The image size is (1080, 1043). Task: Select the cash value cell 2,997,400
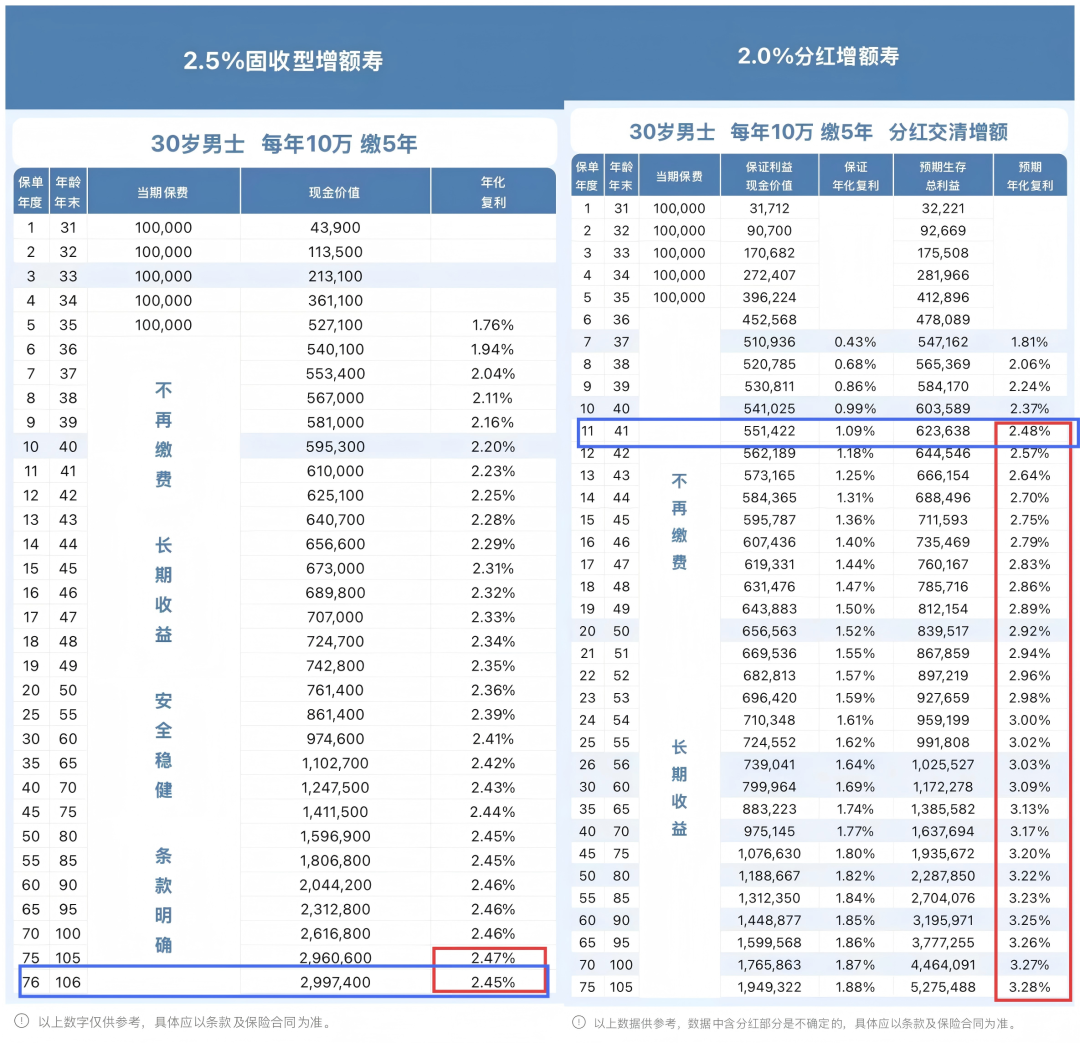click(x=335, y=982)
